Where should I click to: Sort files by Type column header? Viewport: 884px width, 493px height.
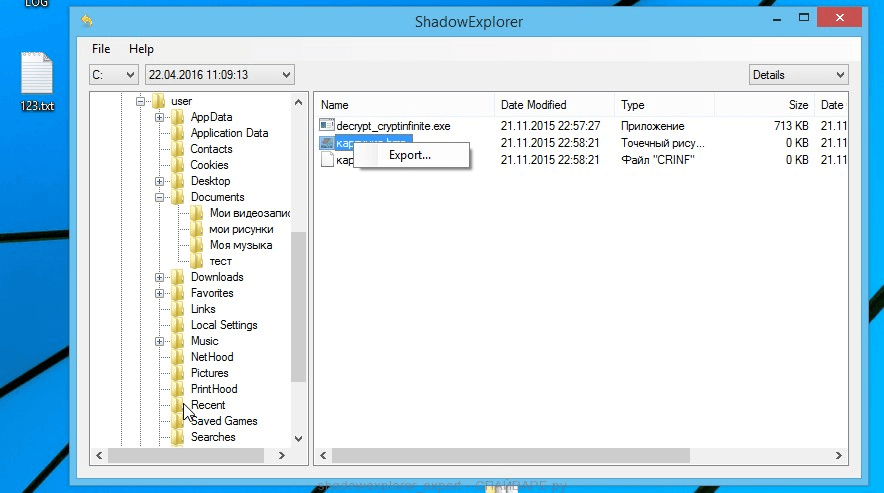(x=664, y=105)
